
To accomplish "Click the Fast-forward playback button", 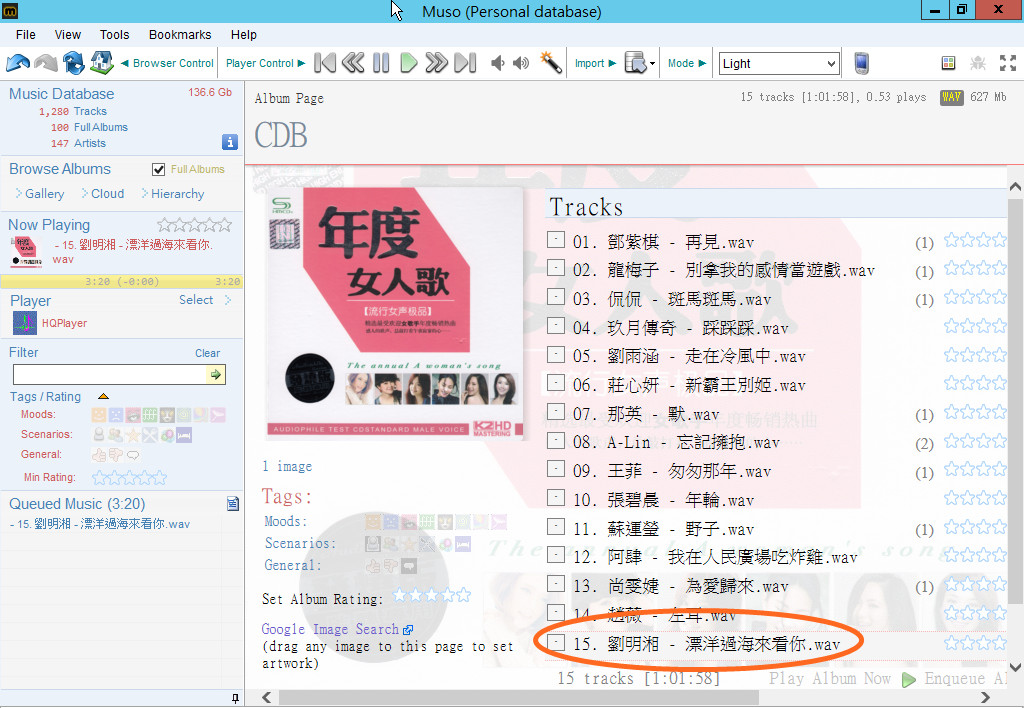I will coord(436,63).
